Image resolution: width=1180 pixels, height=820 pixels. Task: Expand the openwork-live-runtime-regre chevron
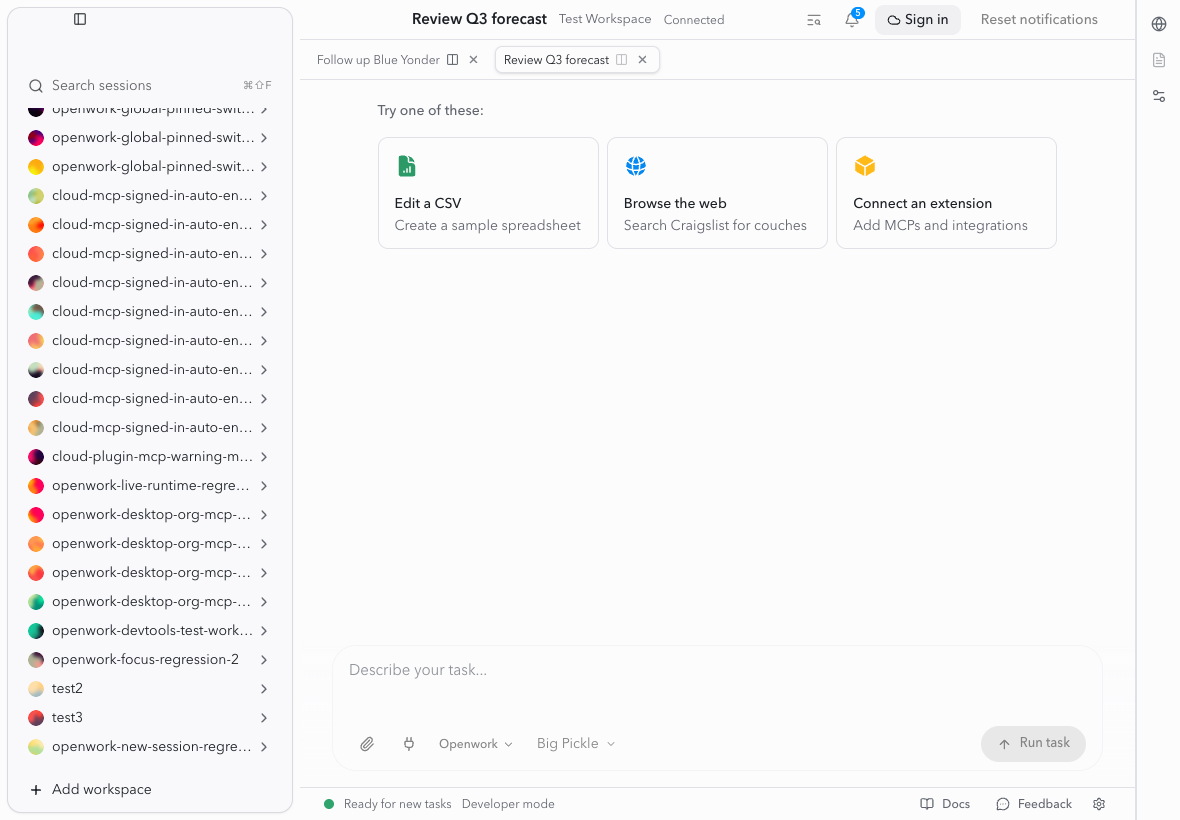click(x=264, y=486)
